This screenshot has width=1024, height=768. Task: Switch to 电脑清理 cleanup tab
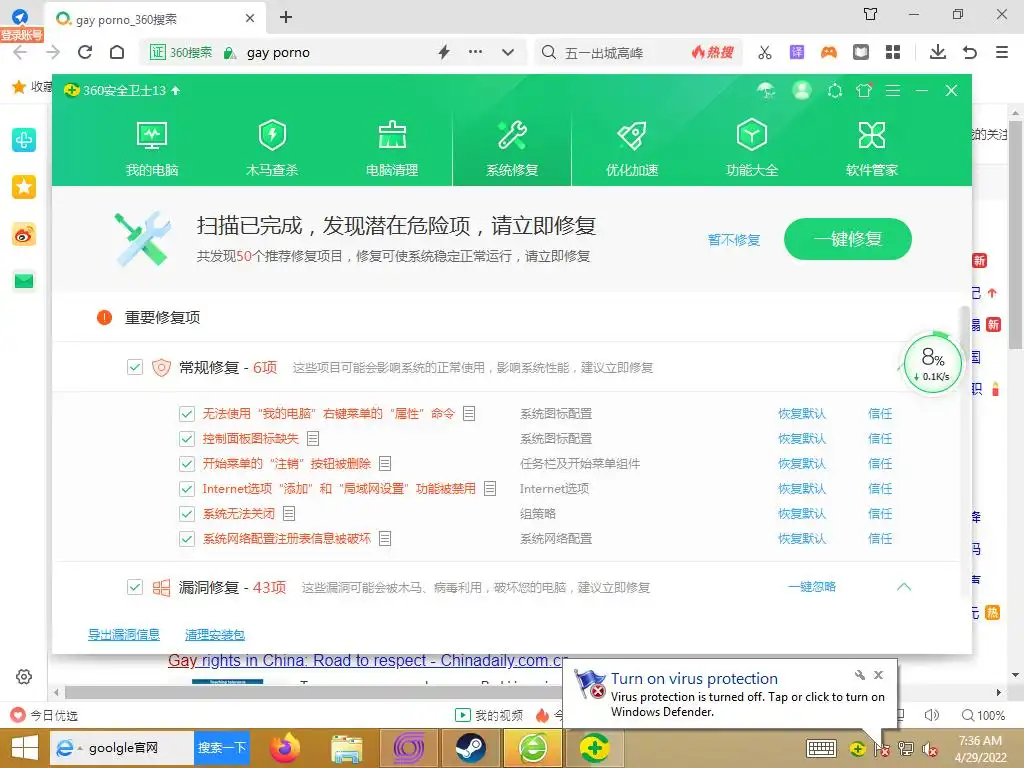click(392, 148)
